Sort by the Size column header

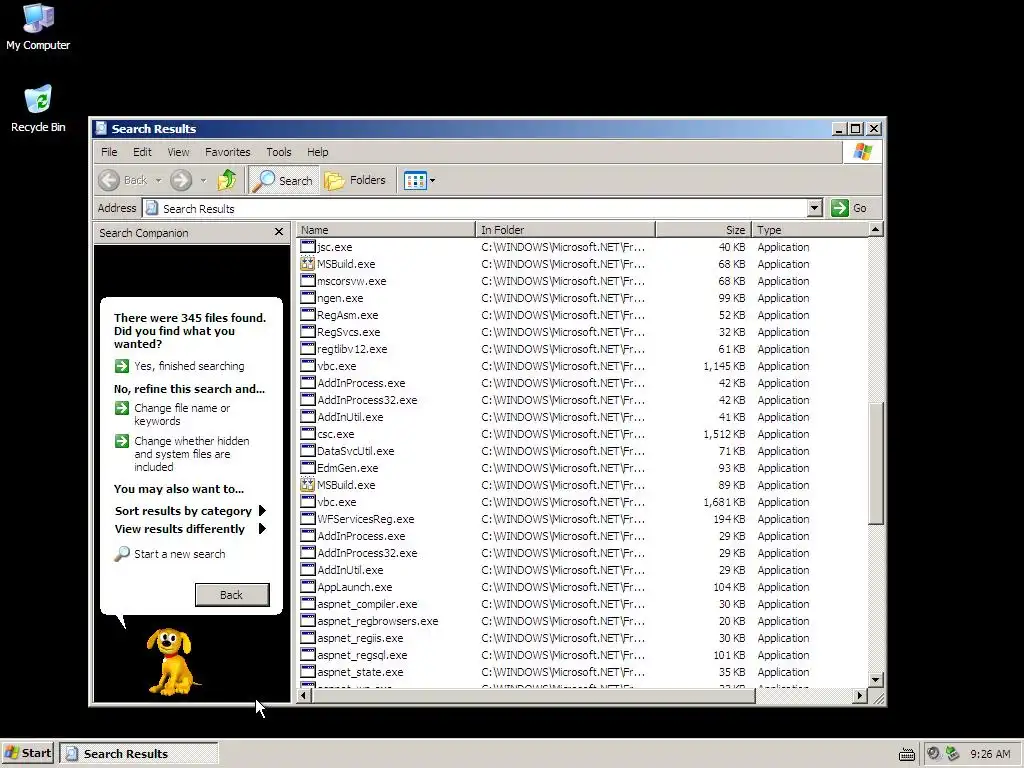click(703, 230)
